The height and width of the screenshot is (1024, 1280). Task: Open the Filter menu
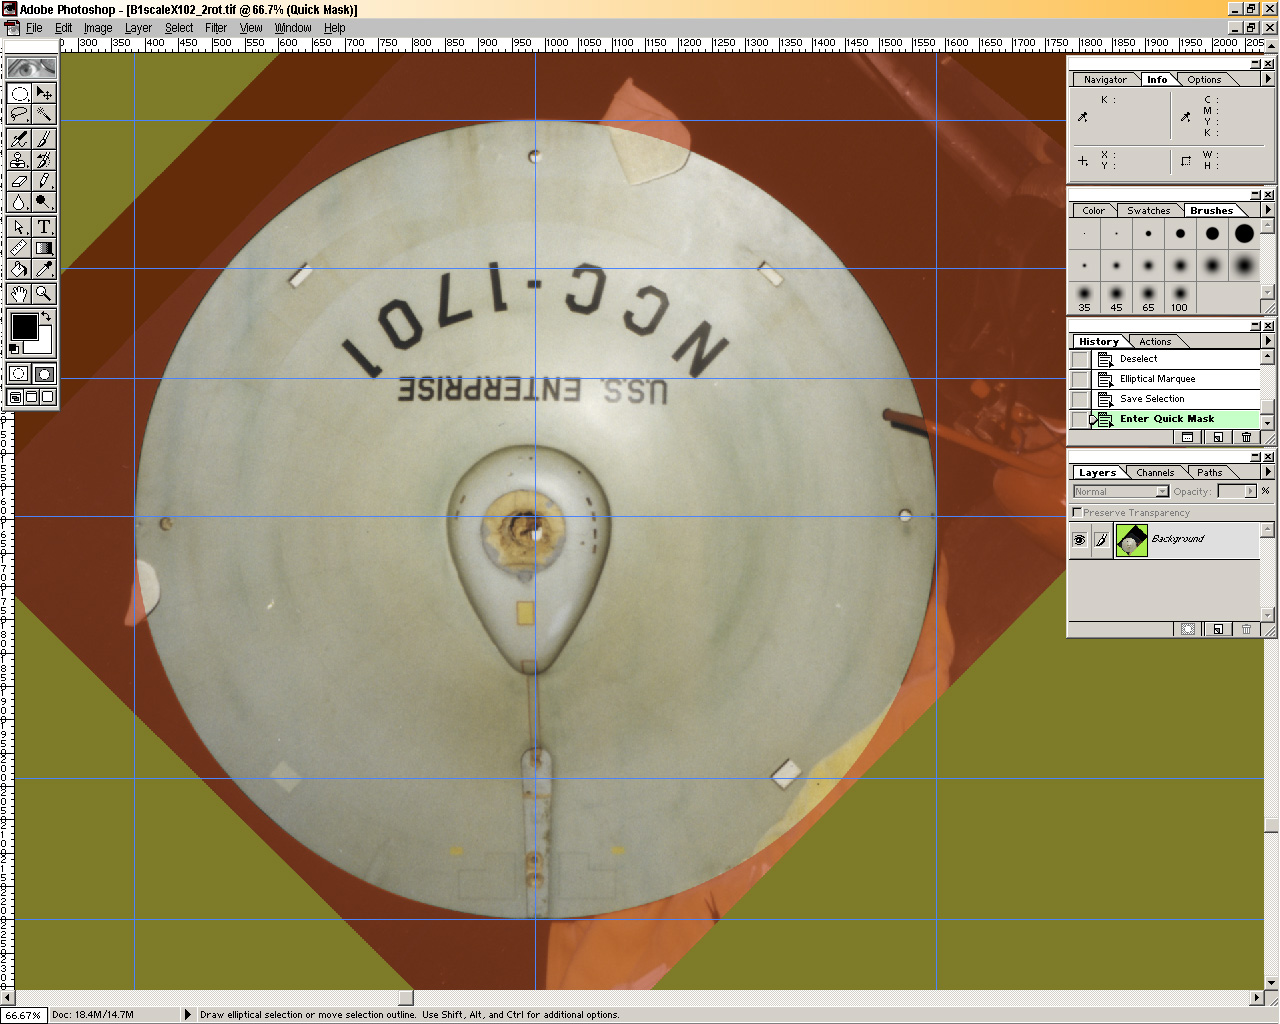tap(216, 28)
